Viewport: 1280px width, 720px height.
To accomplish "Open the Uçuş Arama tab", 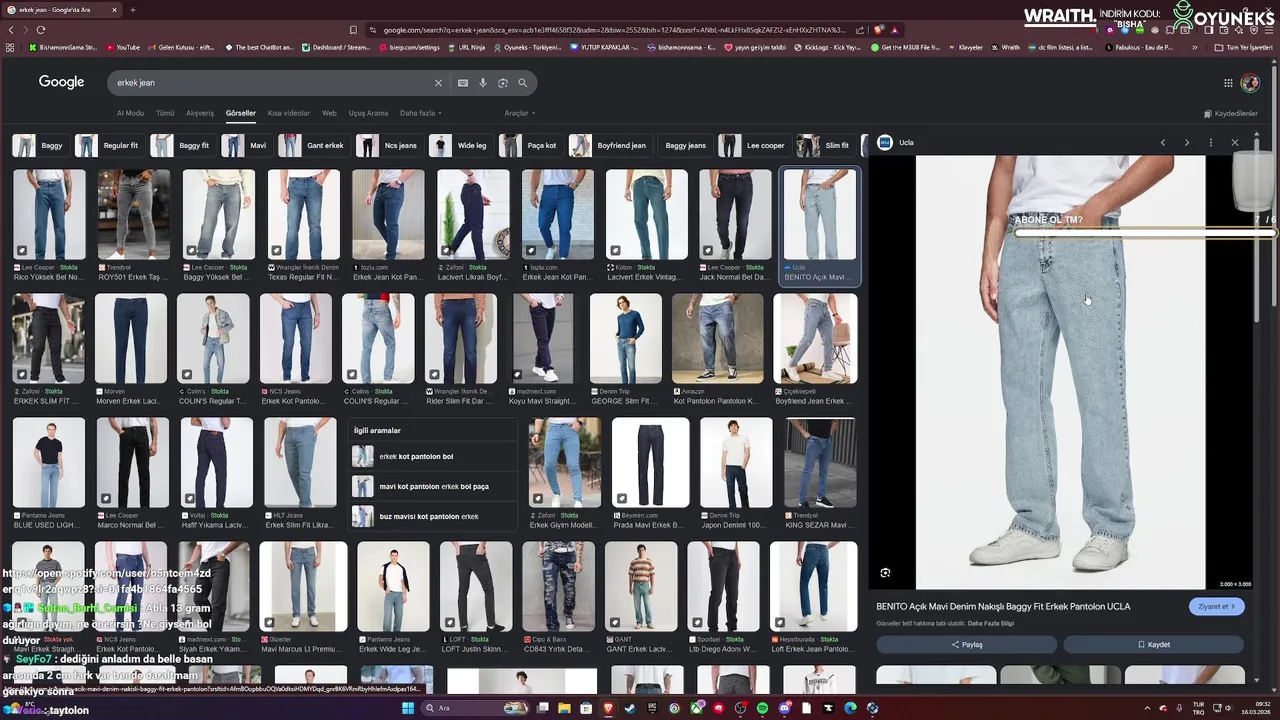I will (x=368, y=113).
